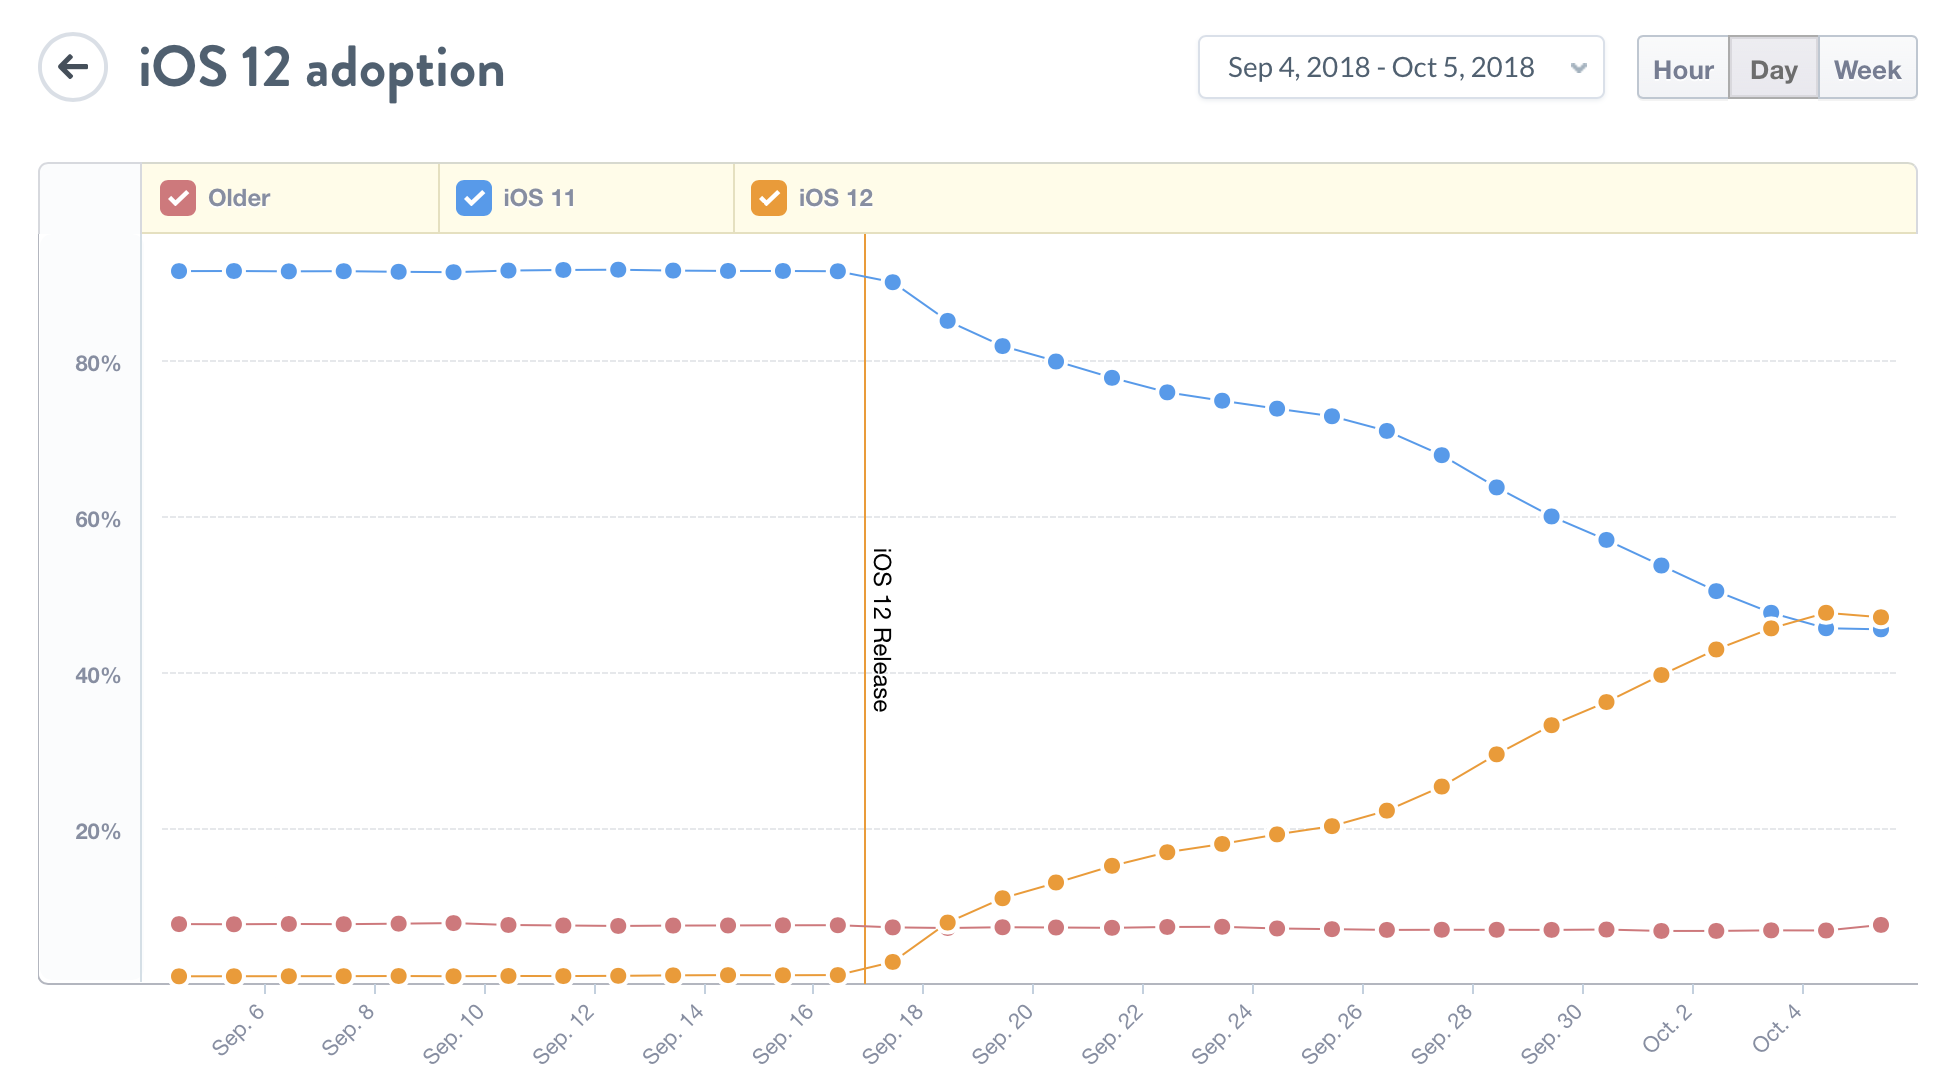The height and width of the screenshot is (1092, 1952).
Task: Click the last orange iOS 12 data point
Action: click(x=1881, y=617)
